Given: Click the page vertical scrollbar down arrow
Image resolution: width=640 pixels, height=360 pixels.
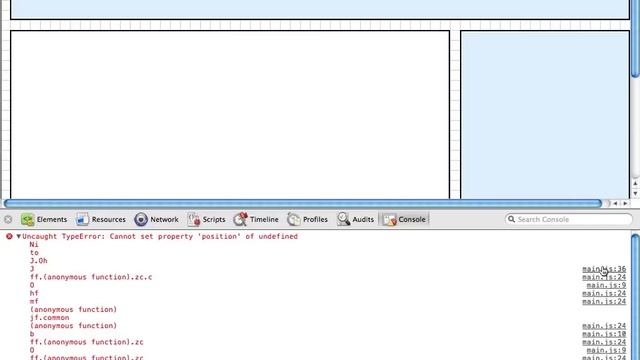Looking at the screenshot, I should tap(635, 193).
